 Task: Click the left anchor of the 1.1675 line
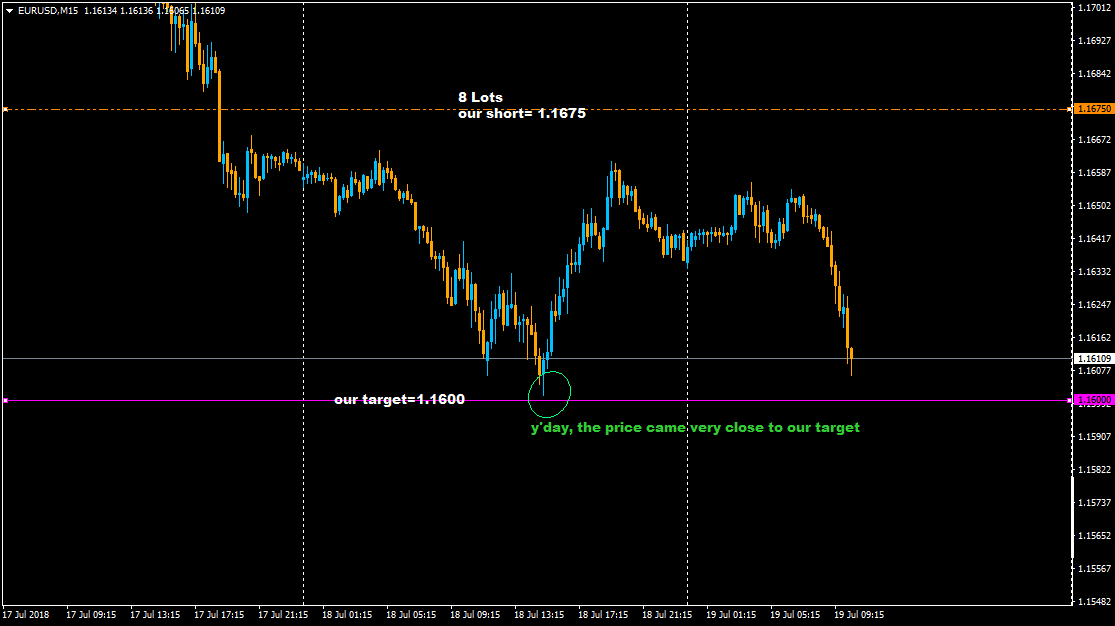(5, 109)
